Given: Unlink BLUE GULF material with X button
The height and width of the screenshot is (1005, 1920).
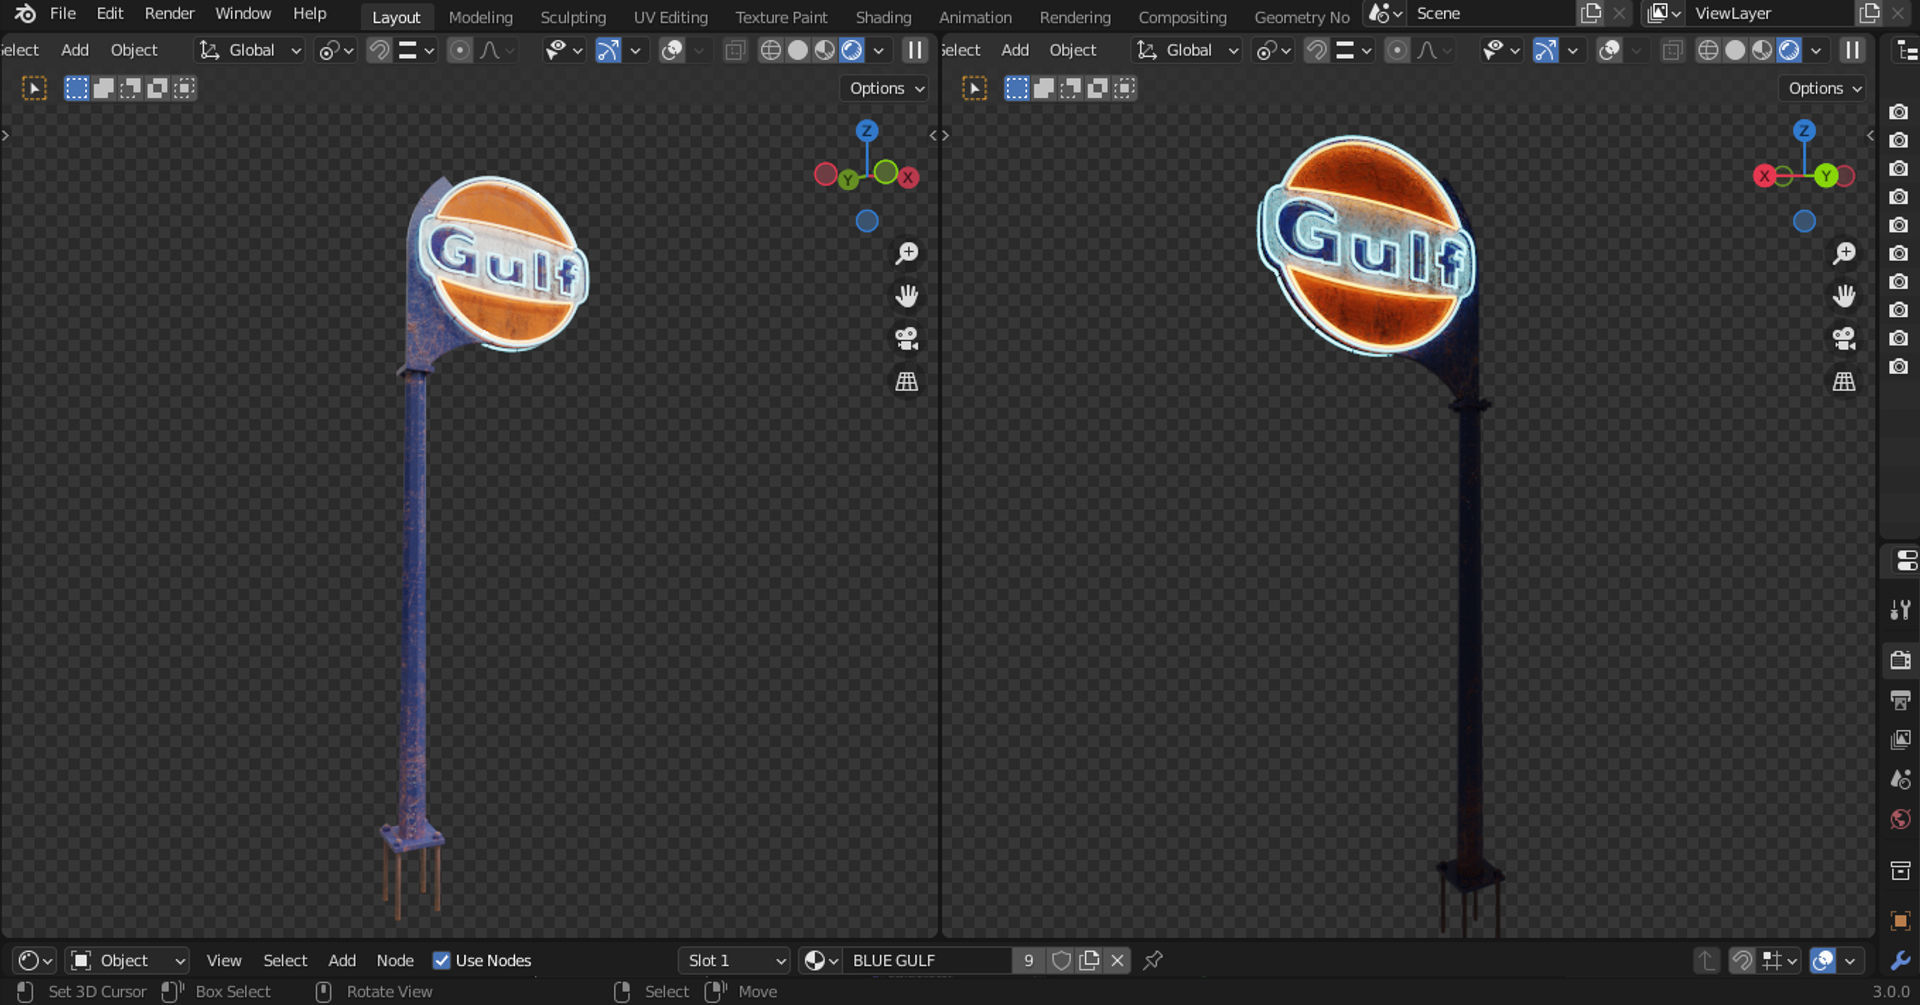Looking at the screenshot, I should point(1117,960).
